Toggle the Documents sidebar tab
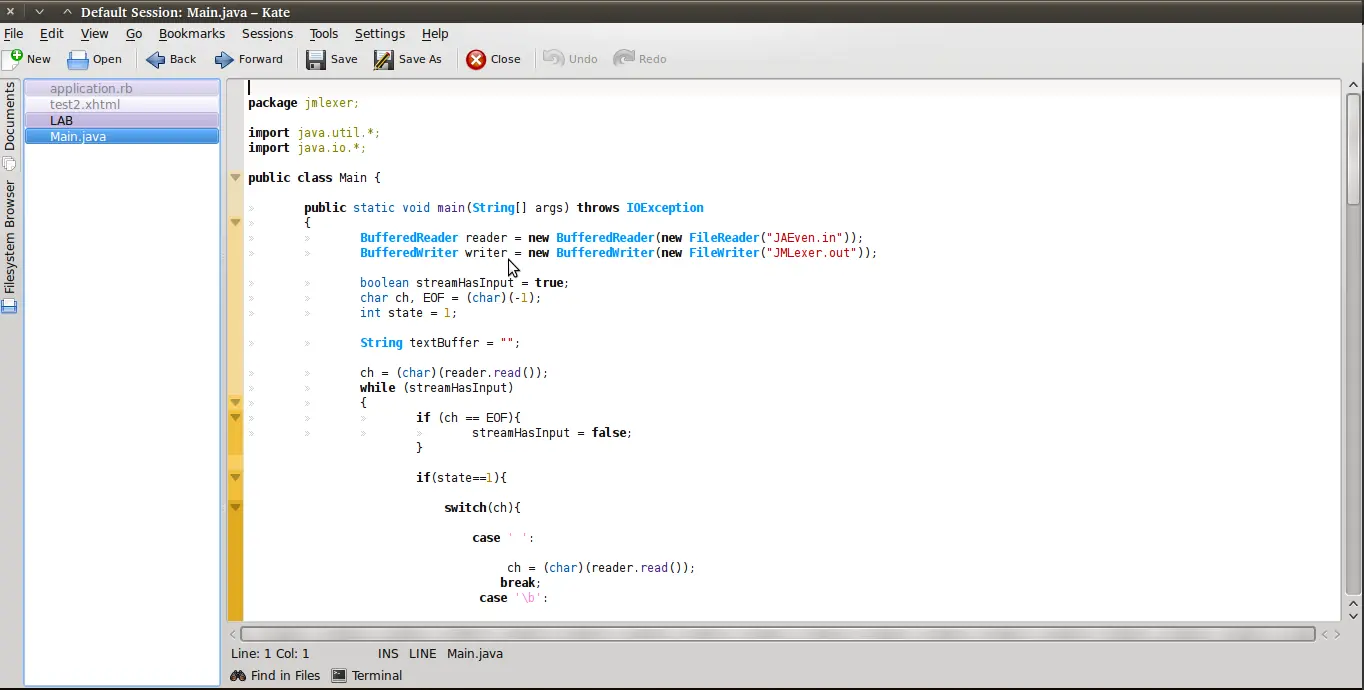1364x690 pixels. point(10,125)
